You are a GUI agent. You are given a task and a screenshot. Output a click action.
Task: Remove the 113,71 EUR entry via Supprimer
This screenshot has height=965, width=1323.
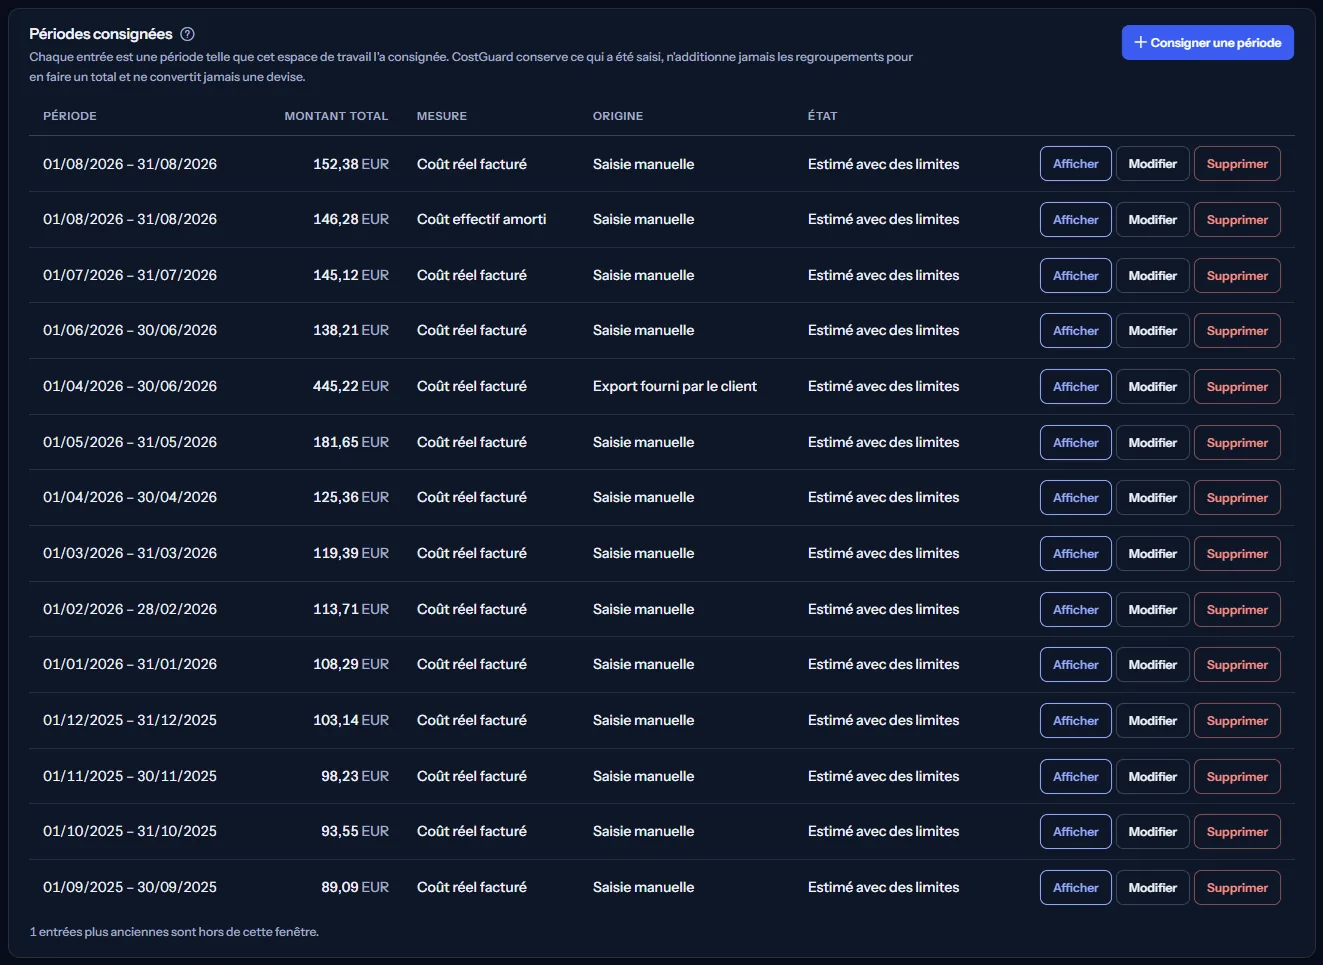(1237, 610)
